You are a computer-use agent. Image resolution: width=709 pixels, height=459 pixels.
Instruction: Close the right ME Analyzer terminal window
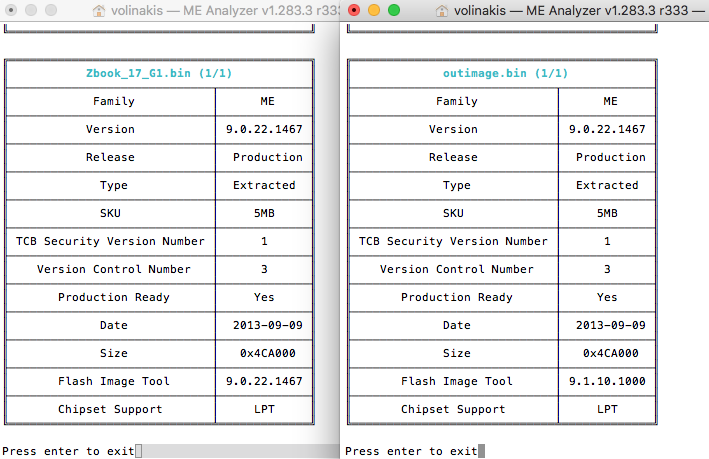click(354, 10)
